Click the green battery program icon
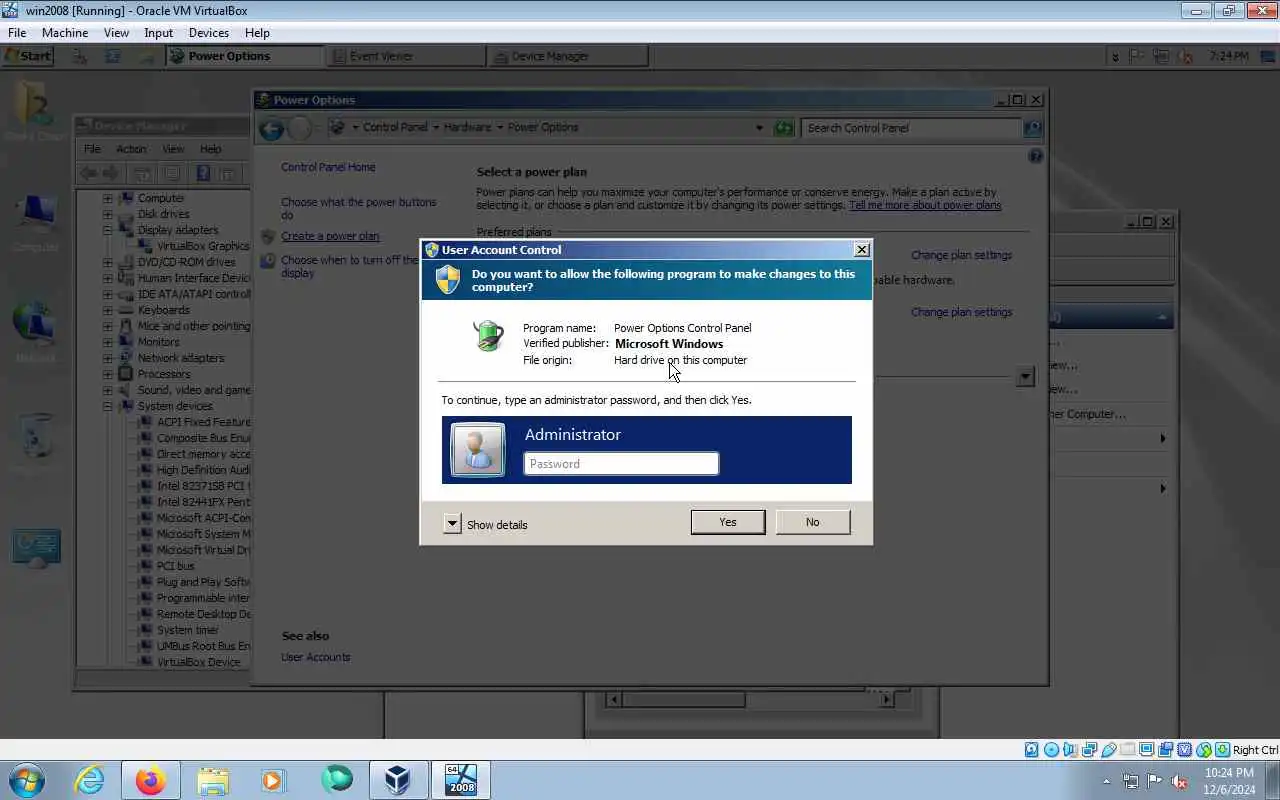This screenshot has height=800, width=1280. pos(489,336)
